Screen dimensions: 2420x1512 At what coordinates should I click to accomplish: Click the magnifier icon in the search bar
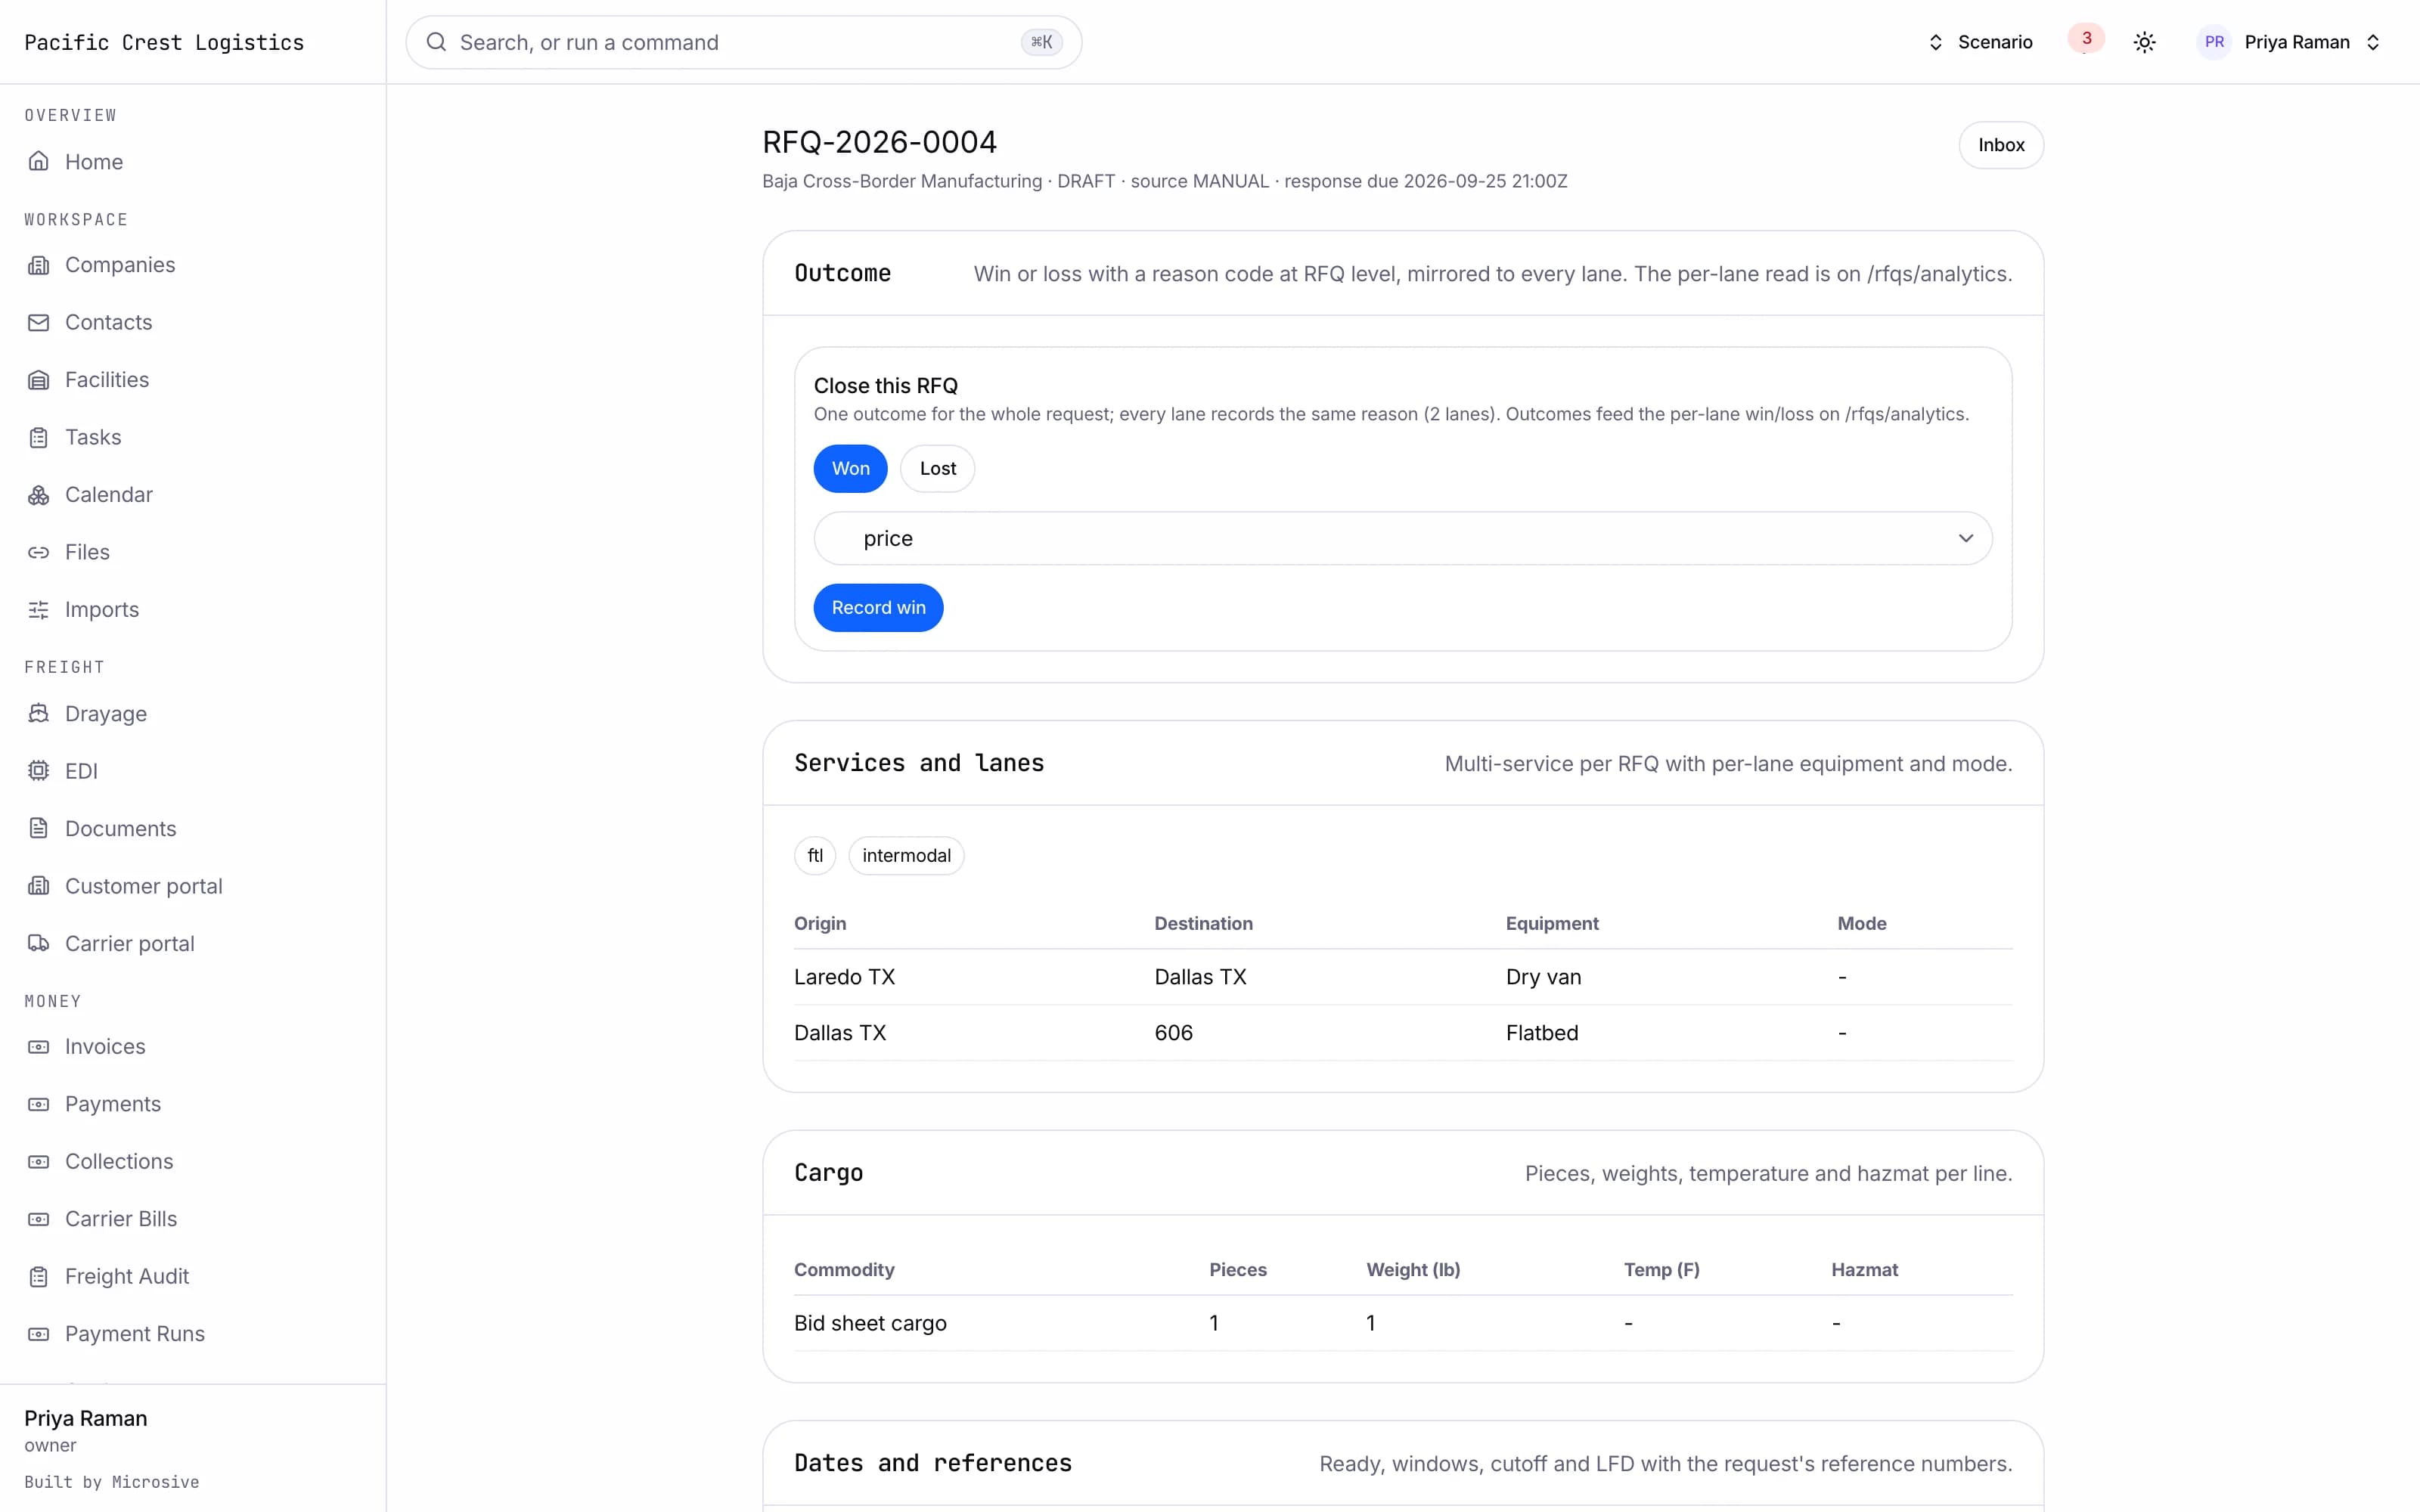click(436, 42)
